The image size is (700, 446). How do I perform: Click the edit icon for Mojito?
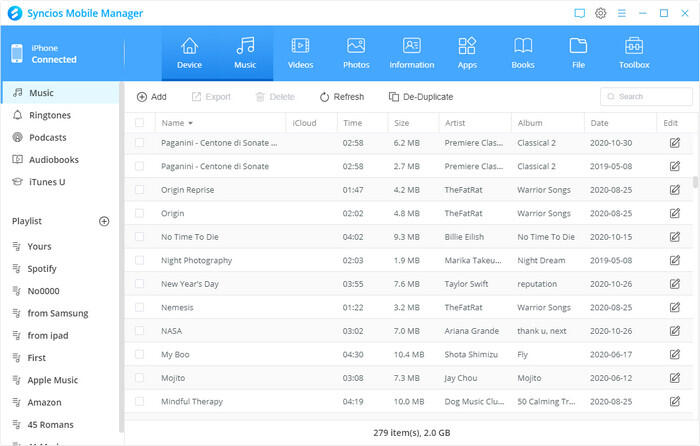click(x=674, y=378)
